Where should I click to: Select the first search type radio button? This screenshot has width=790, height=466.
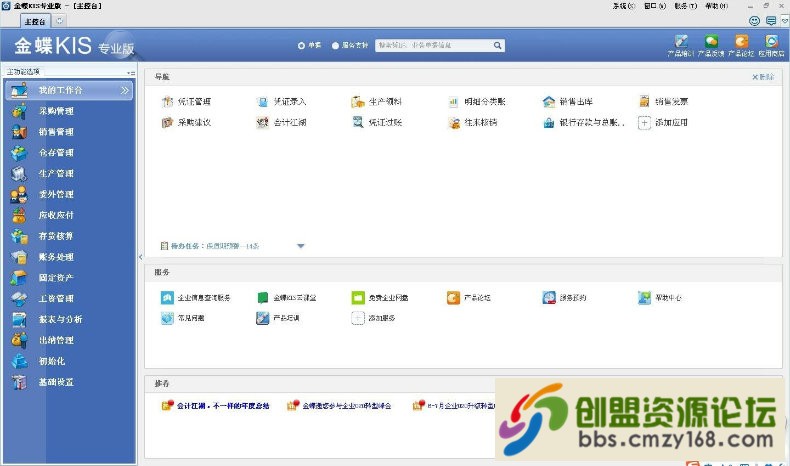tap(301, 45)
